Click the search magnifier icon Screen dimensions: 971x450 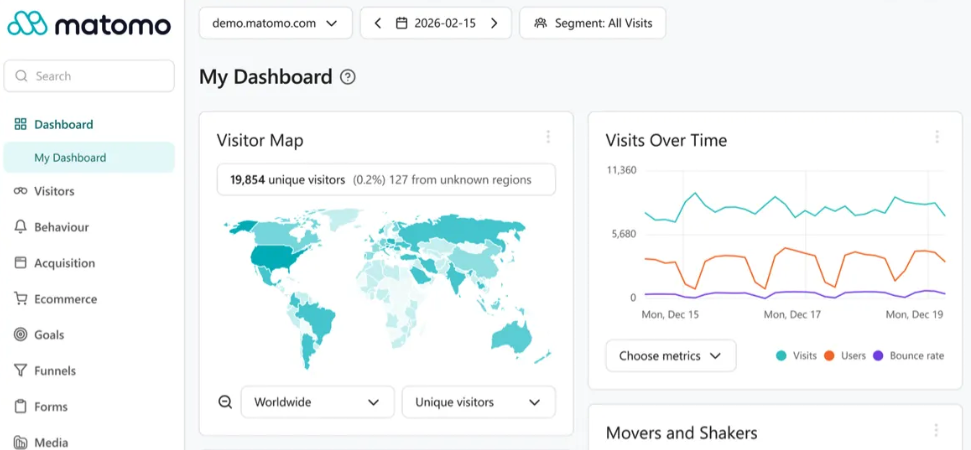22,76
